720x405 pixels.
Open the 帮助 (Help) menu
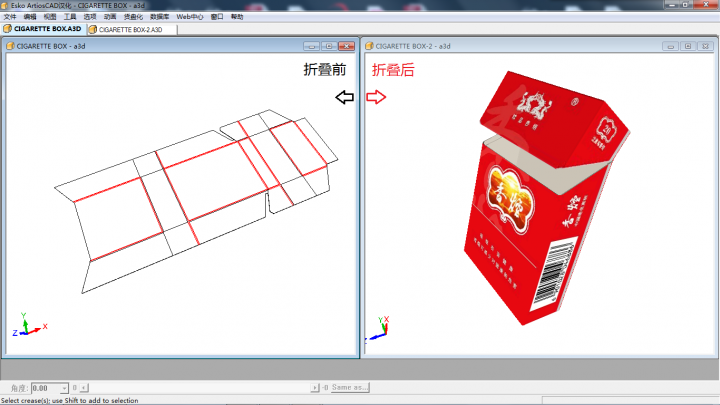click(x=237, y=17)
